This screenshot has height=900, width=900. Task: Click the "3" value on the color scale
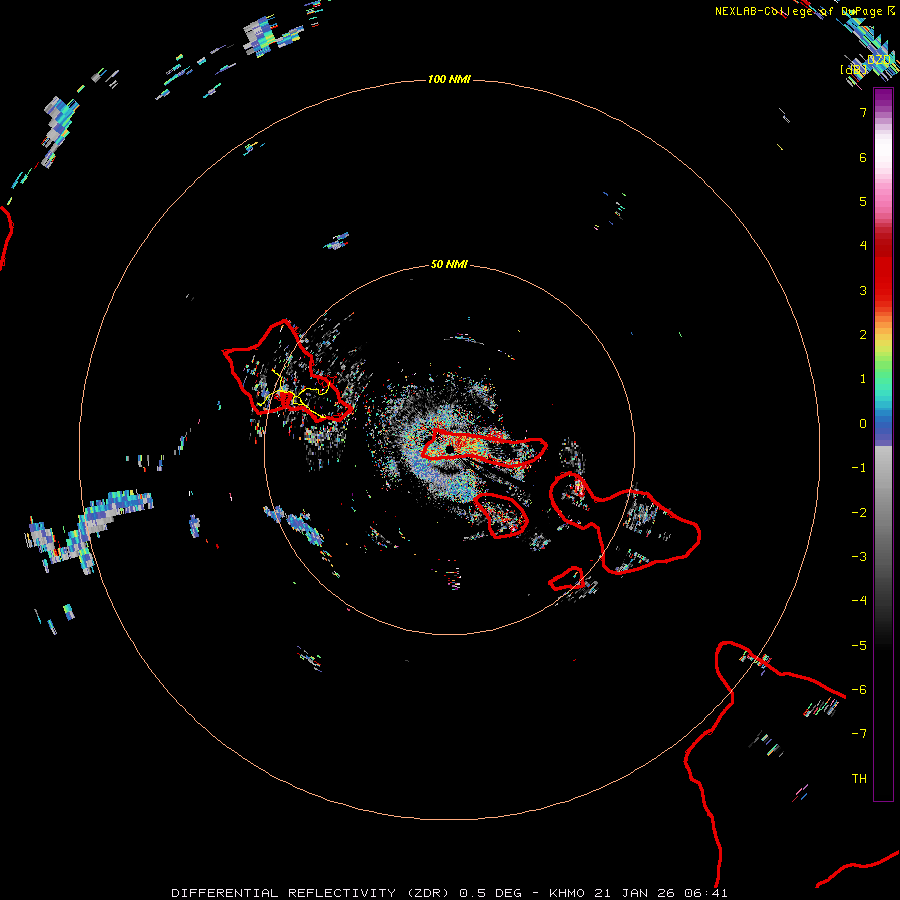point(863,290)
